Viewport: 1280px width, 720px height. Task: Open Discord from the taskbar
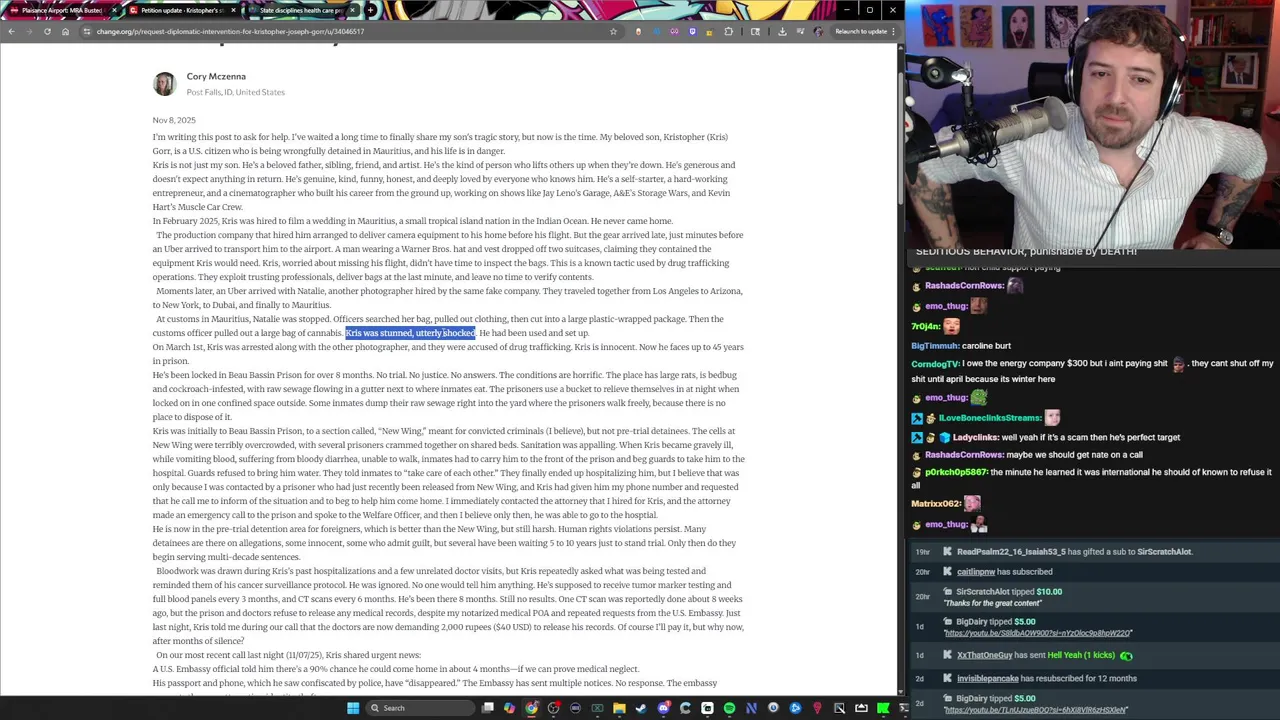point(663,708)
